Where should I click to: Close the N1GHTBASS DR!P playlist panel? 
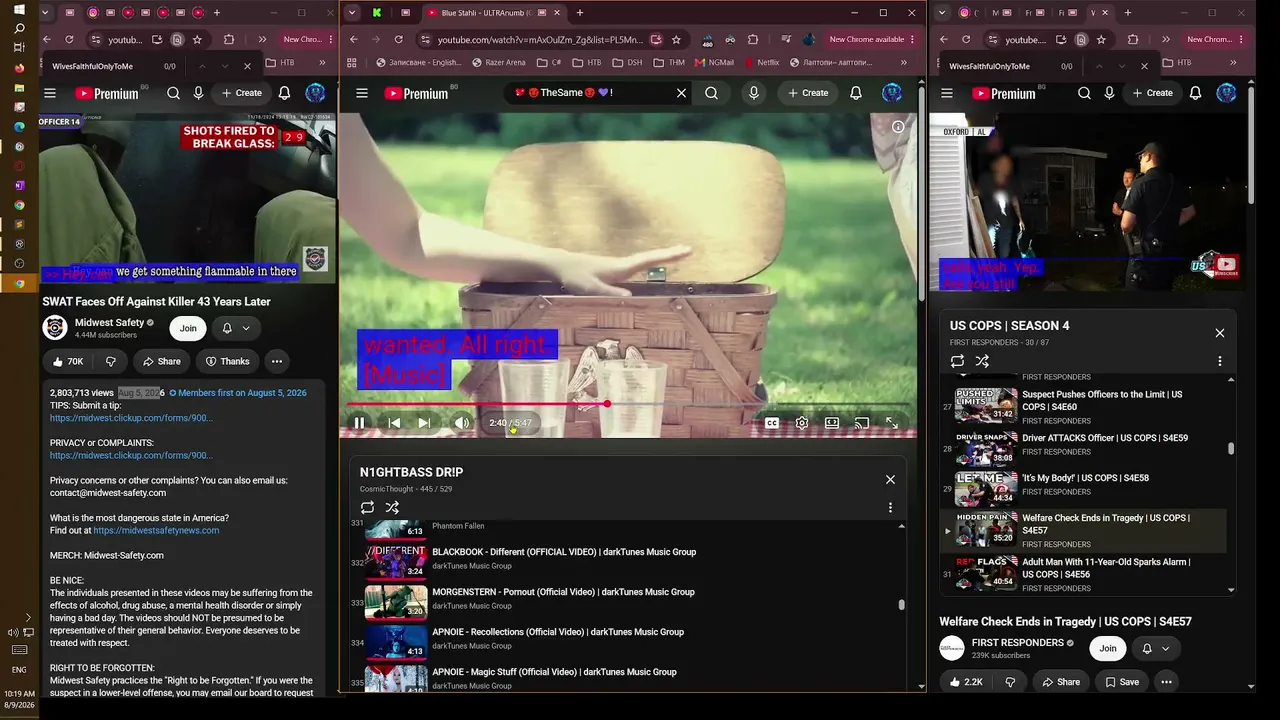(890, 479)
